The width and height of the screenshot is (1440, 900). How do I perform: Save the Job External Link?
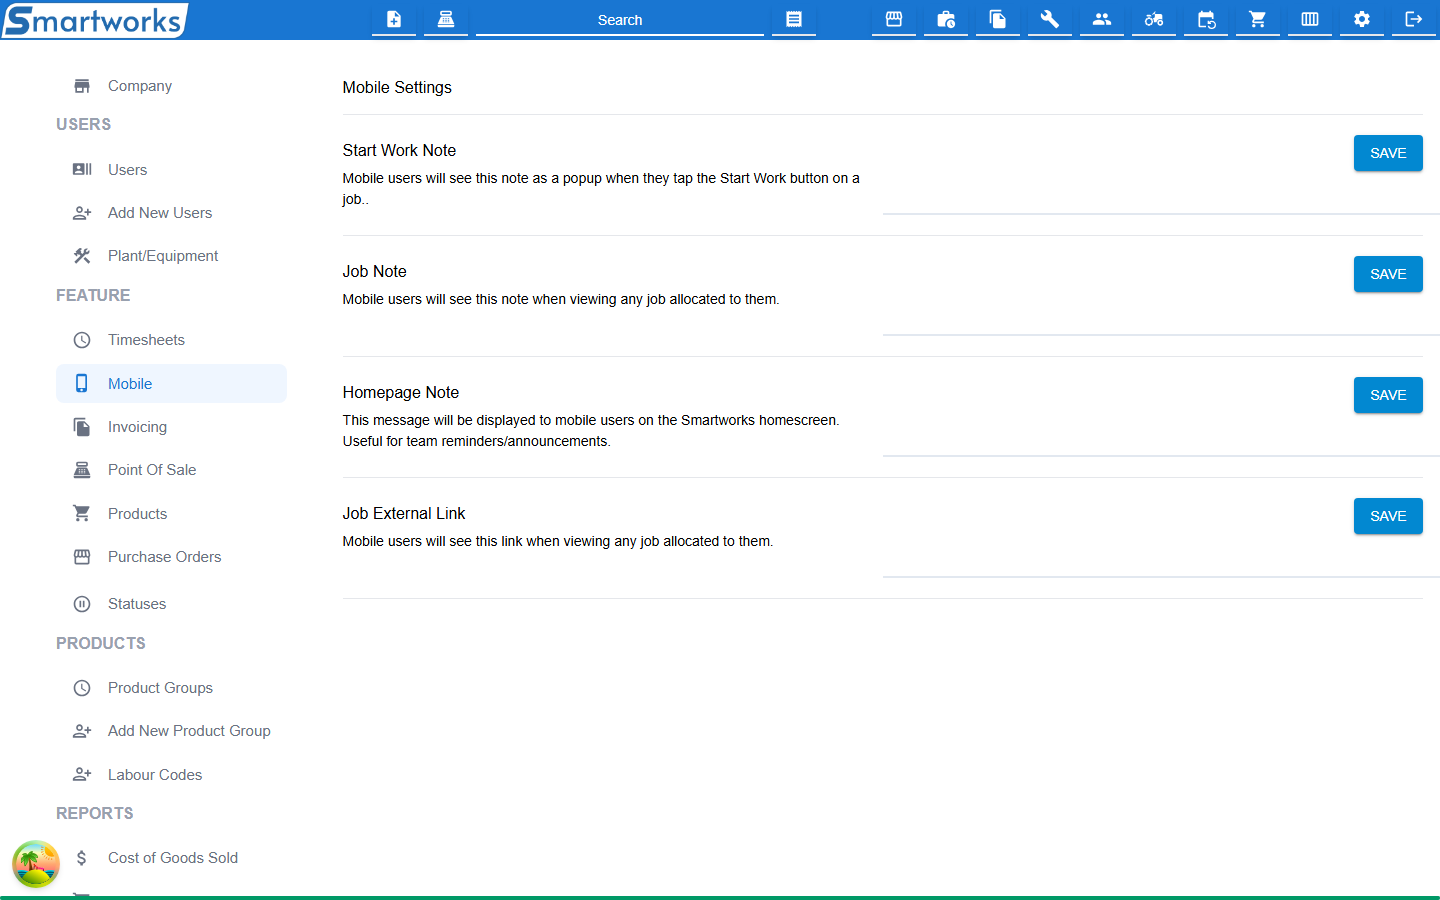click(1388, 516)
